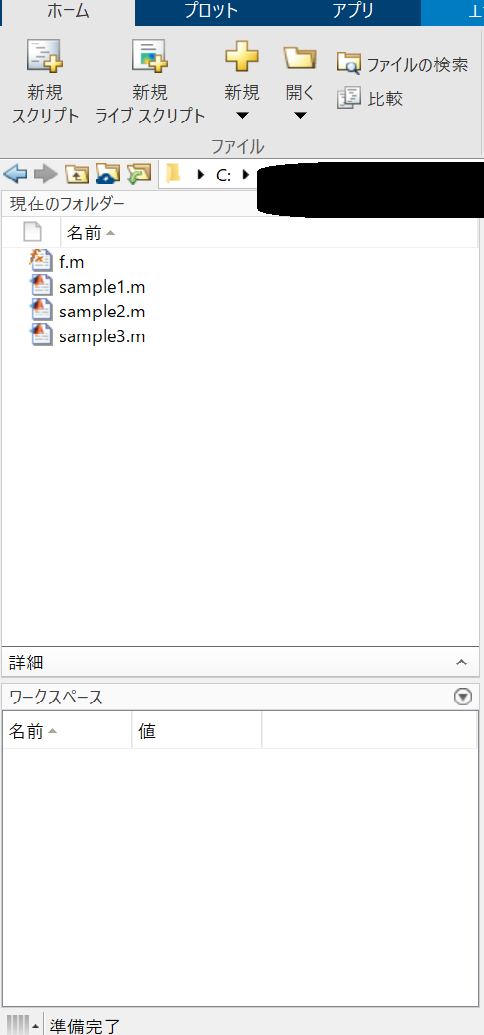Browse for folder with green-arrow folder icon
The image size is (484, 1035).
139,174
